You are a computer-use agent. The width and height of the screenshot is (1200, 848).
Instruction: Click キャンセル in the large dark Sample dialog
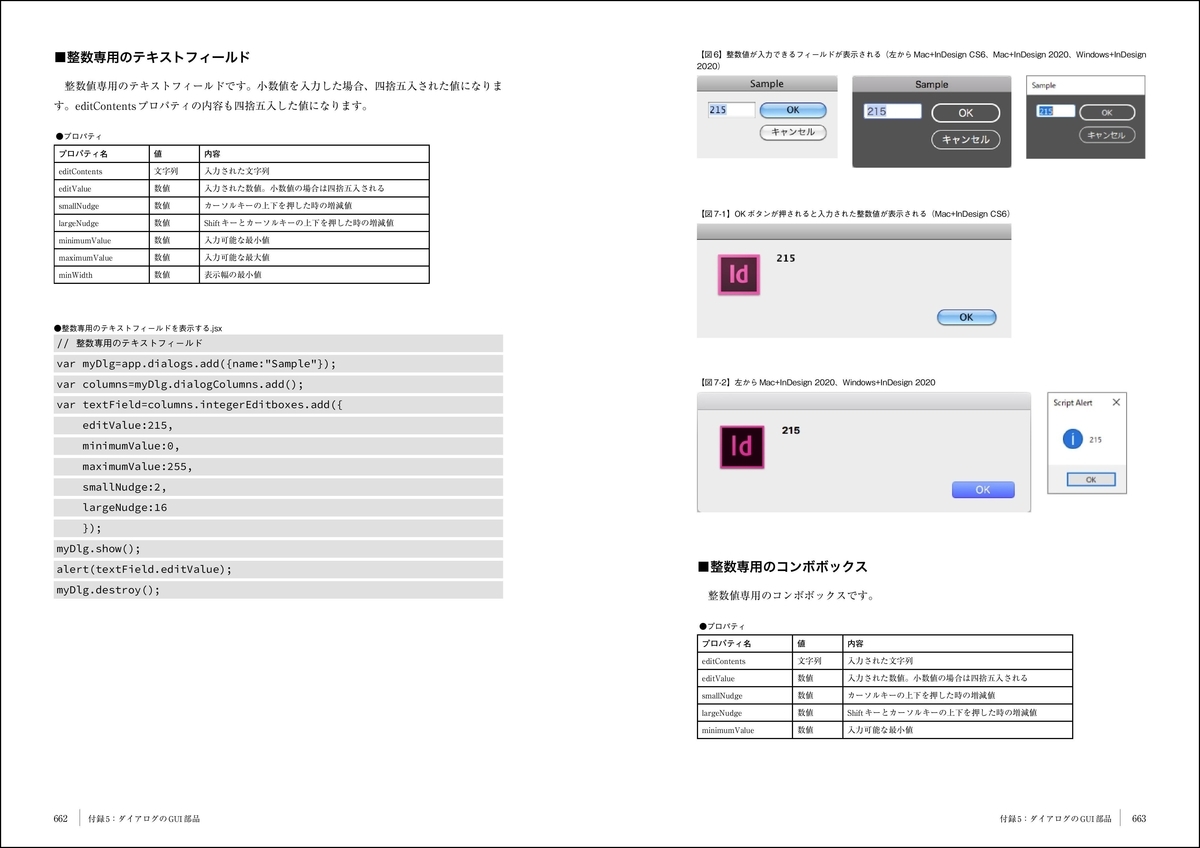click(966, 140)
